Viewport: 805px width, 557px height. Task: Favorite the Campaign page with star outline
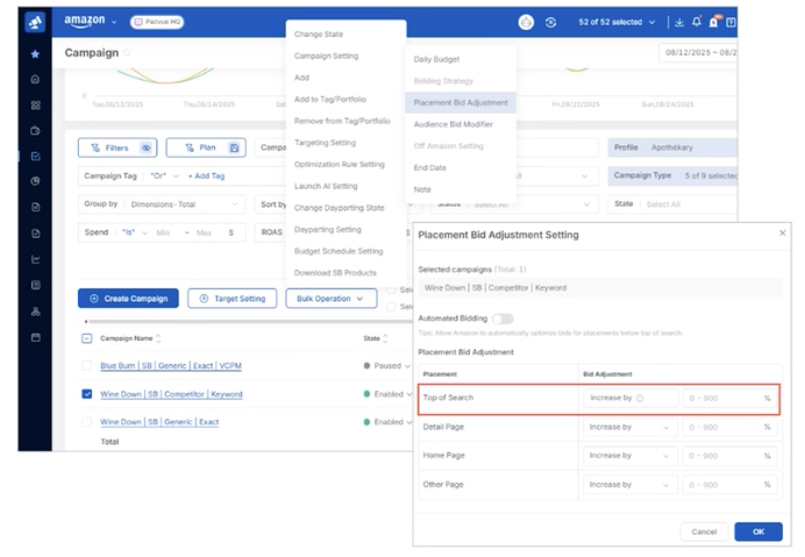pyautogui.click(x=127, y=53)
